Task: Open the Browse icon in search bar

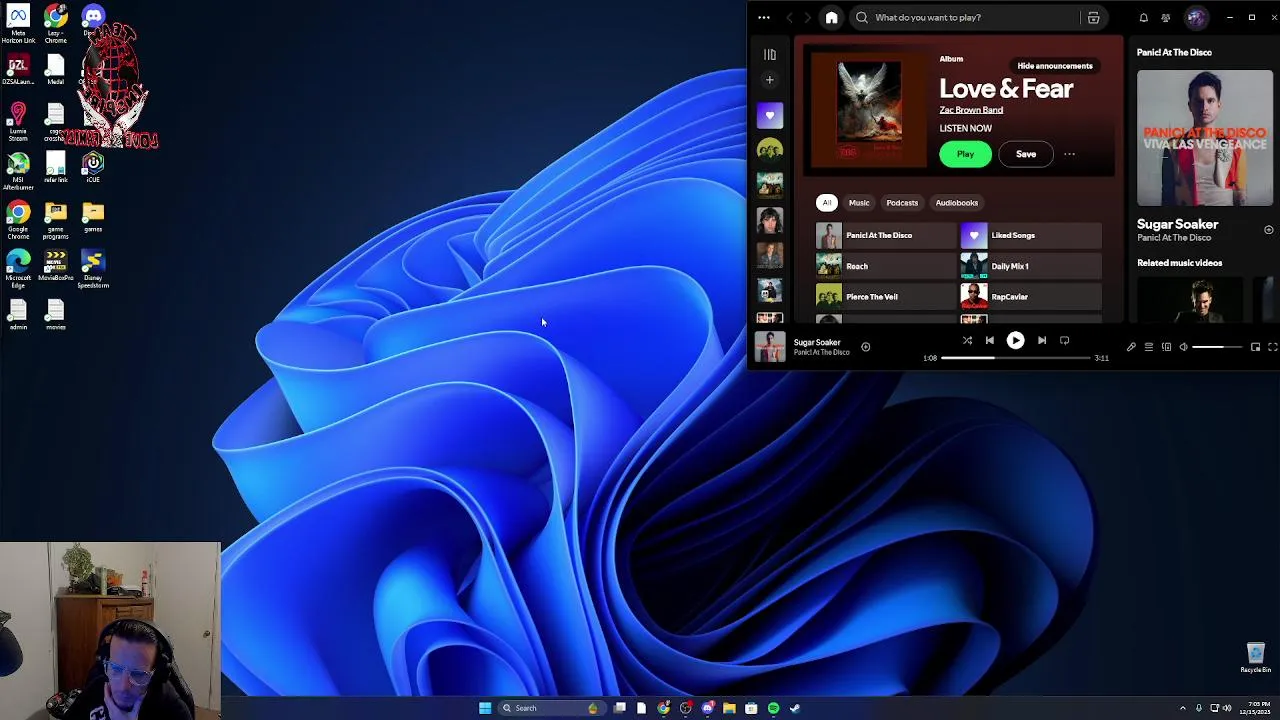Action: click(1093, 17)
